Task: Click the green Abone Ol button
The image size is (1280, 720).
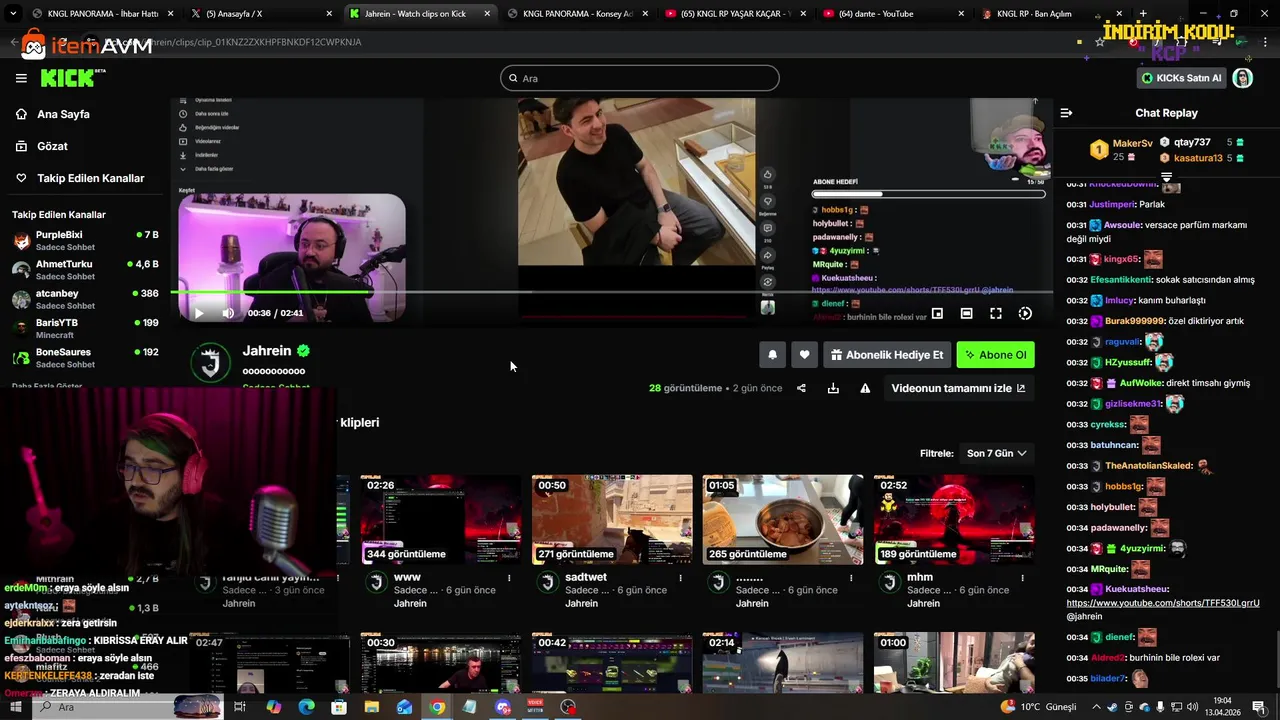Action: (995, 355)
